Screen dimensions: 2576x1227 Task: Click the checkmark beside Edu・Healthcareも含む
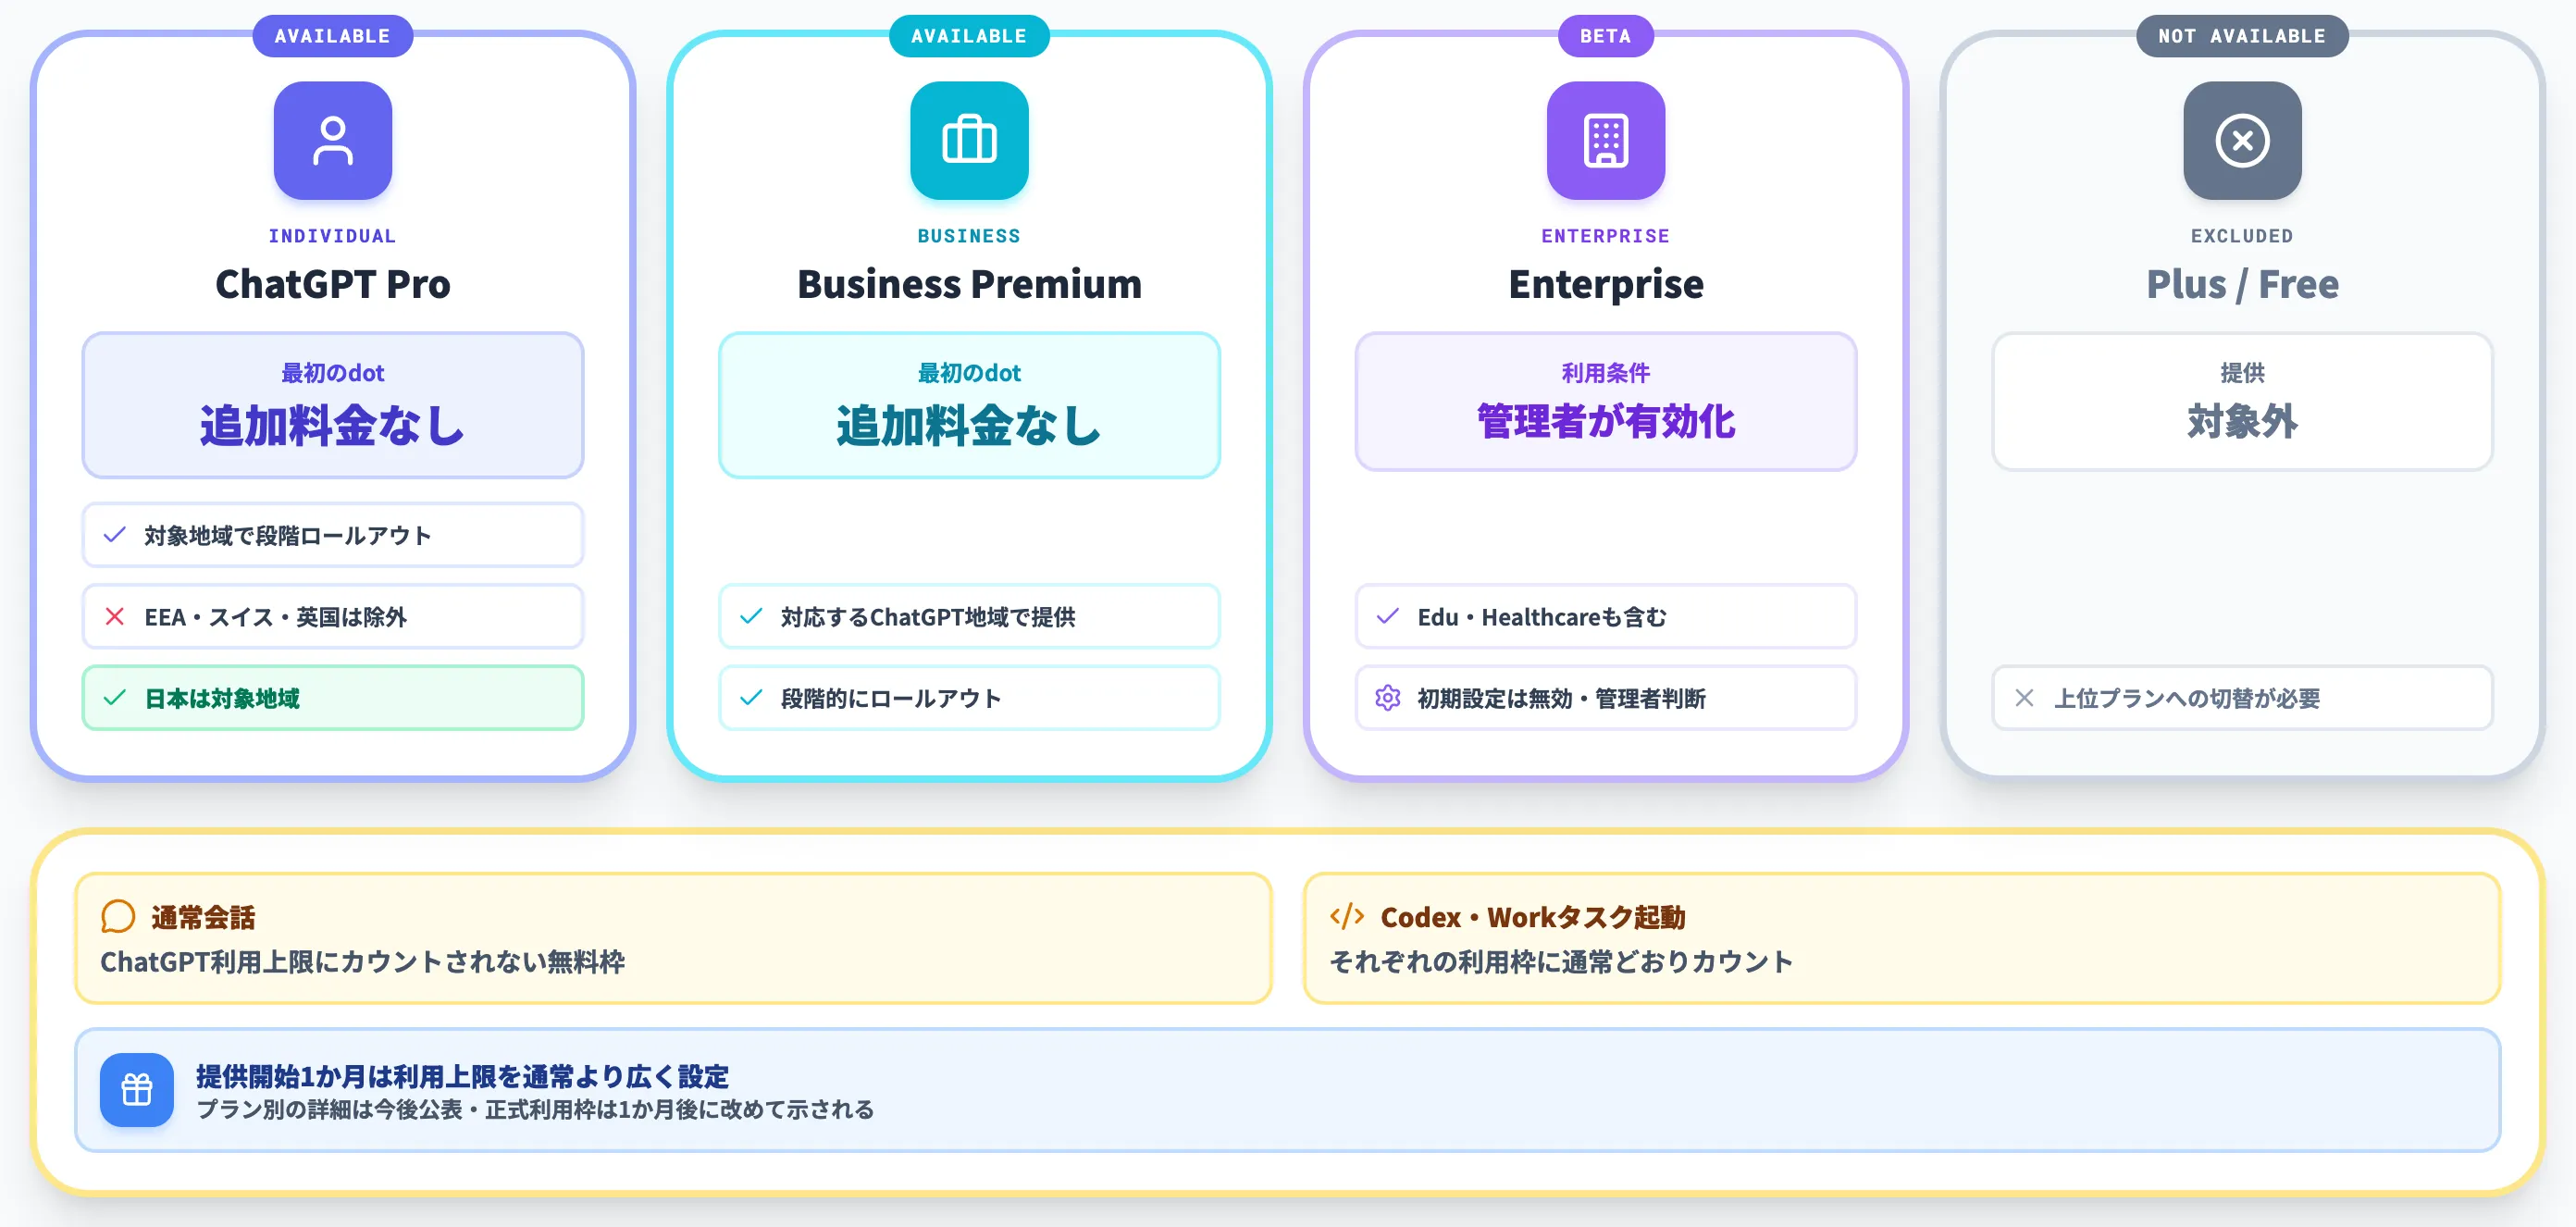coord(1387,617)
